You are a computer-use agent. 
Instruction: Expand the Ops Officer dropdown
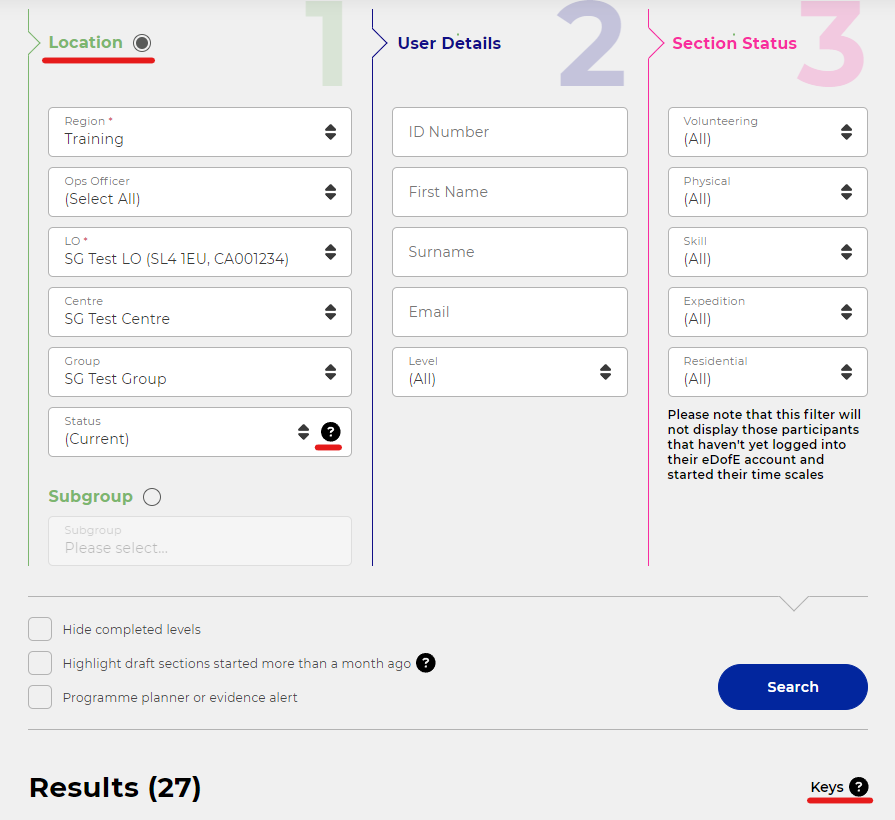click(x=200, y=192)
